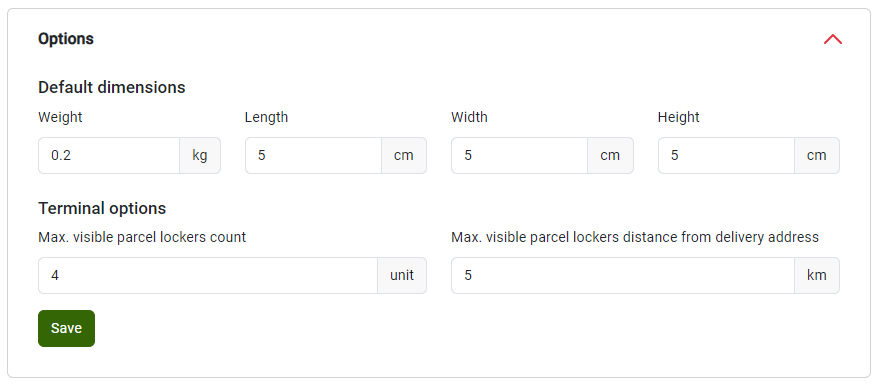Select the max parcel lockers count field
The image size is (876, 384).
coord(208,276)
